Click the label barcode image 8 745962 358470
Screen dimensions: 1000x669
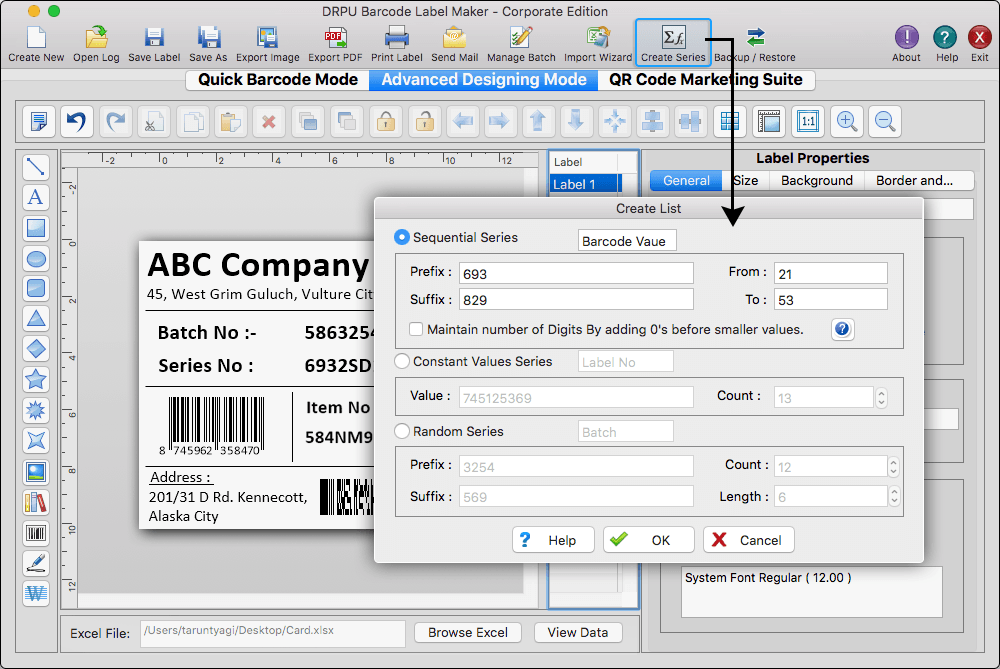(212, 426)
